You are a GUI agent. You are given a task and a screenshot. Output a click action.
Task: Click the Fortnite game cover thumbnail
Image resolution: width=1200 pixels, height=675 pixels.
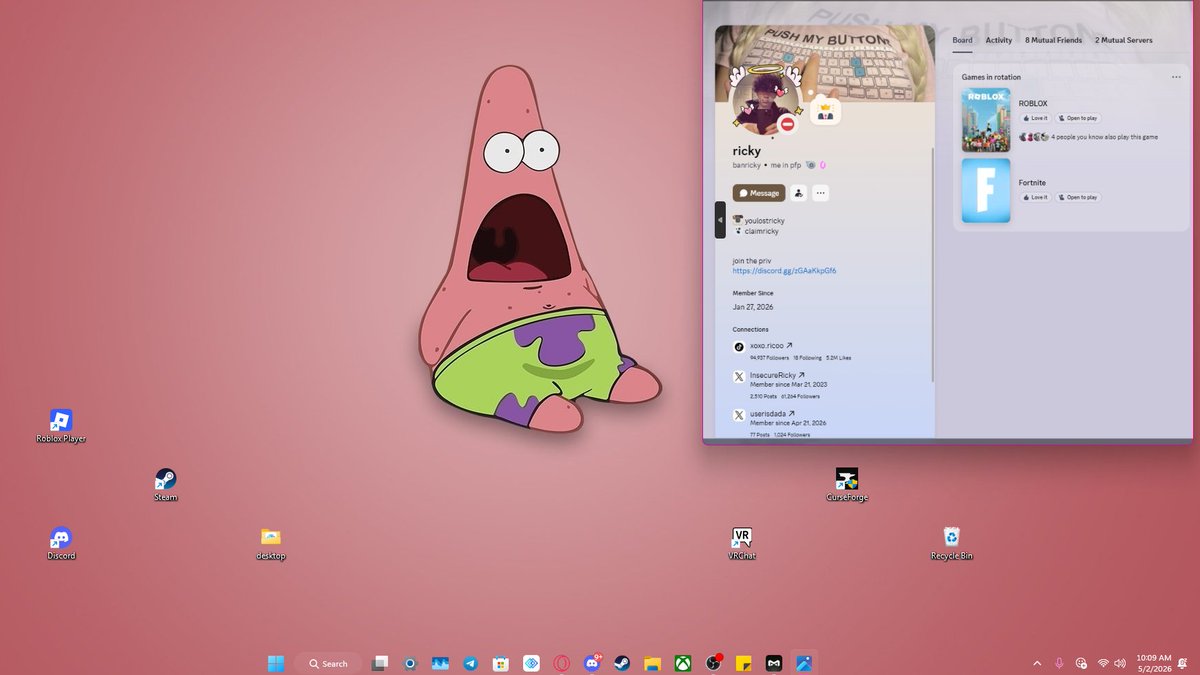pyautogui.click(x=986, y=191)
